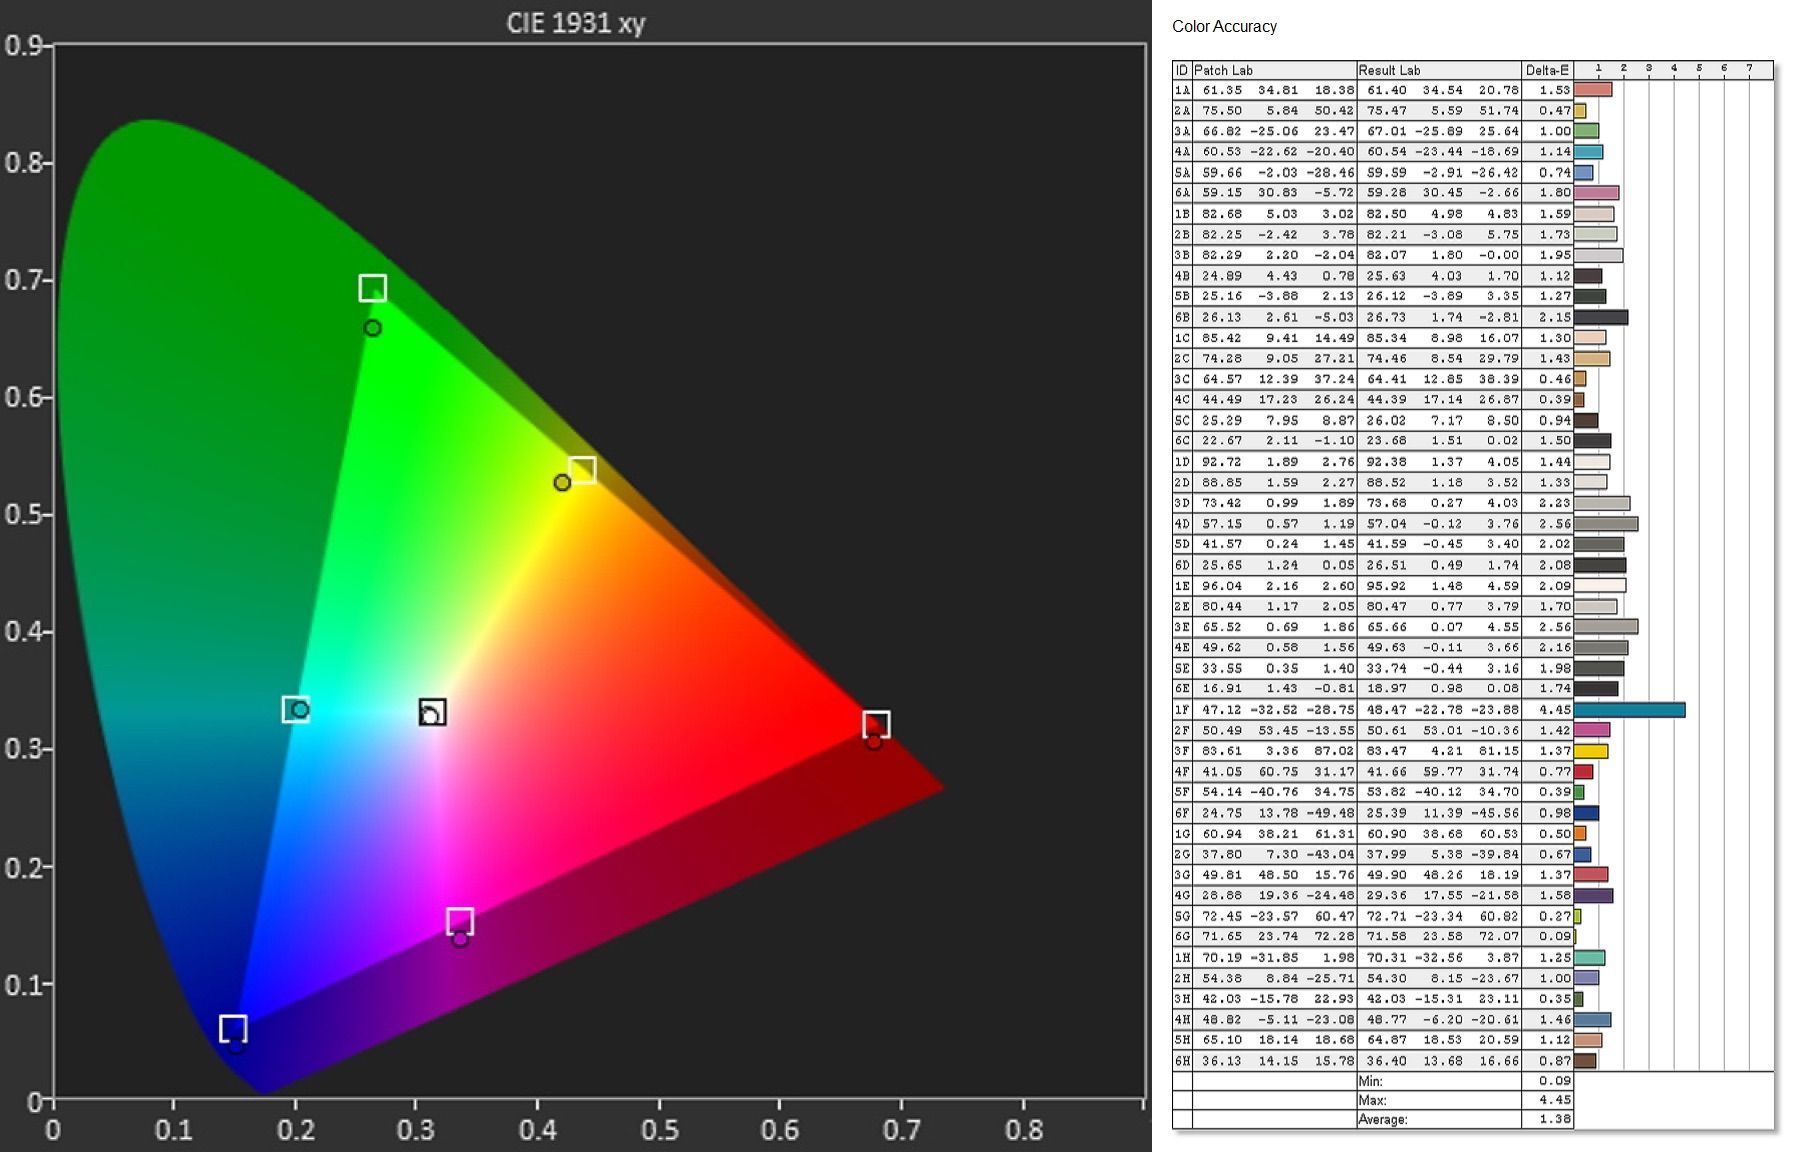
Task: Select Delta-E value 0.39 in row 5F
Action: [x=1555, y=792]
